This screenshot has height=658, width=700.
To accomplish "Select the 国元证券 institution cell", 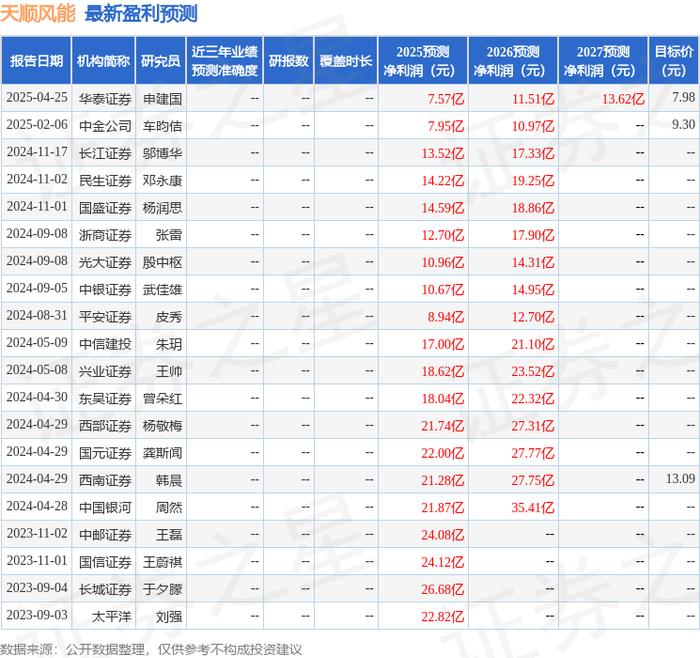I will [x=105, y=453].
